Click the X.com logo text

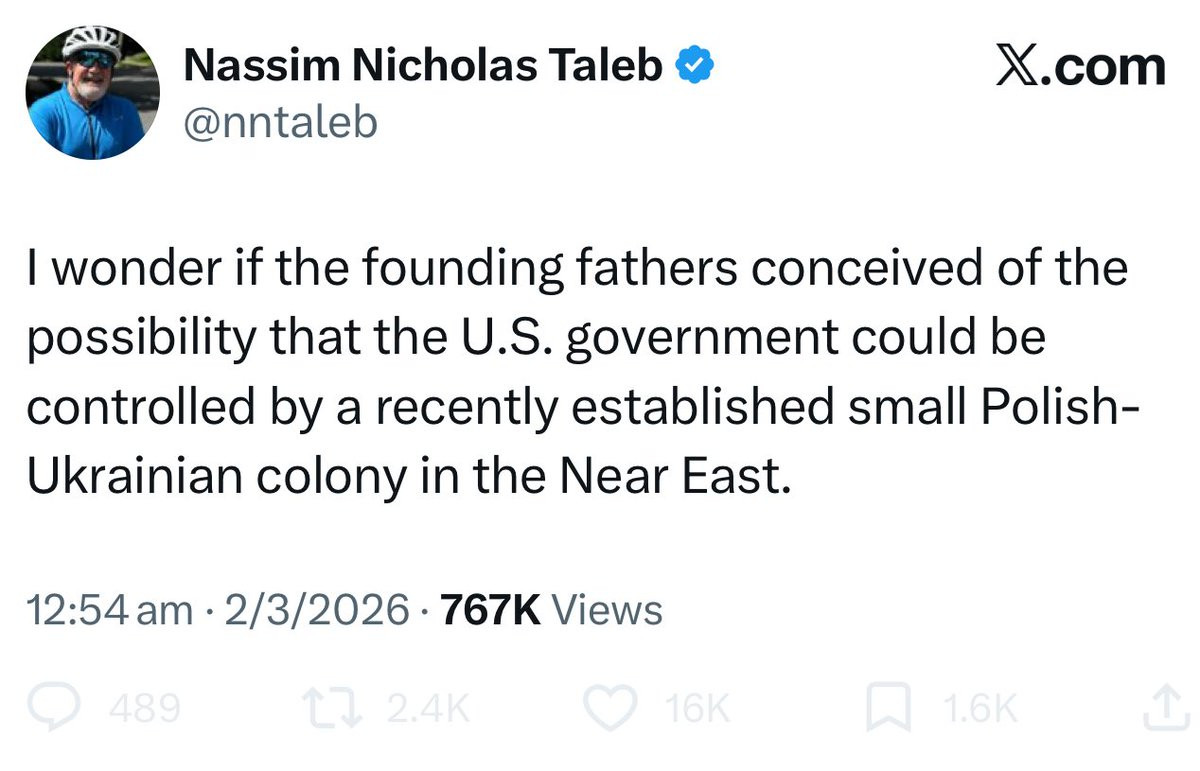click(1080, 67)
